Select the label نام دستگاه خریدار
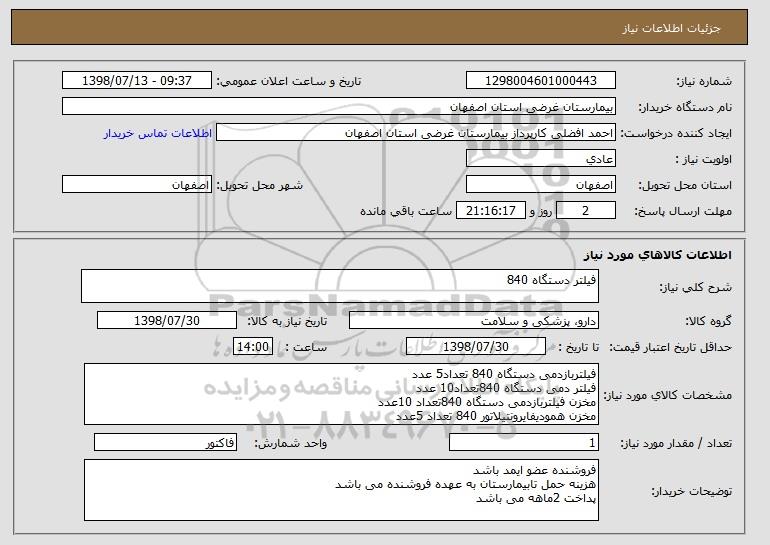Screen dimensions: 770x545 pos(685,107)
